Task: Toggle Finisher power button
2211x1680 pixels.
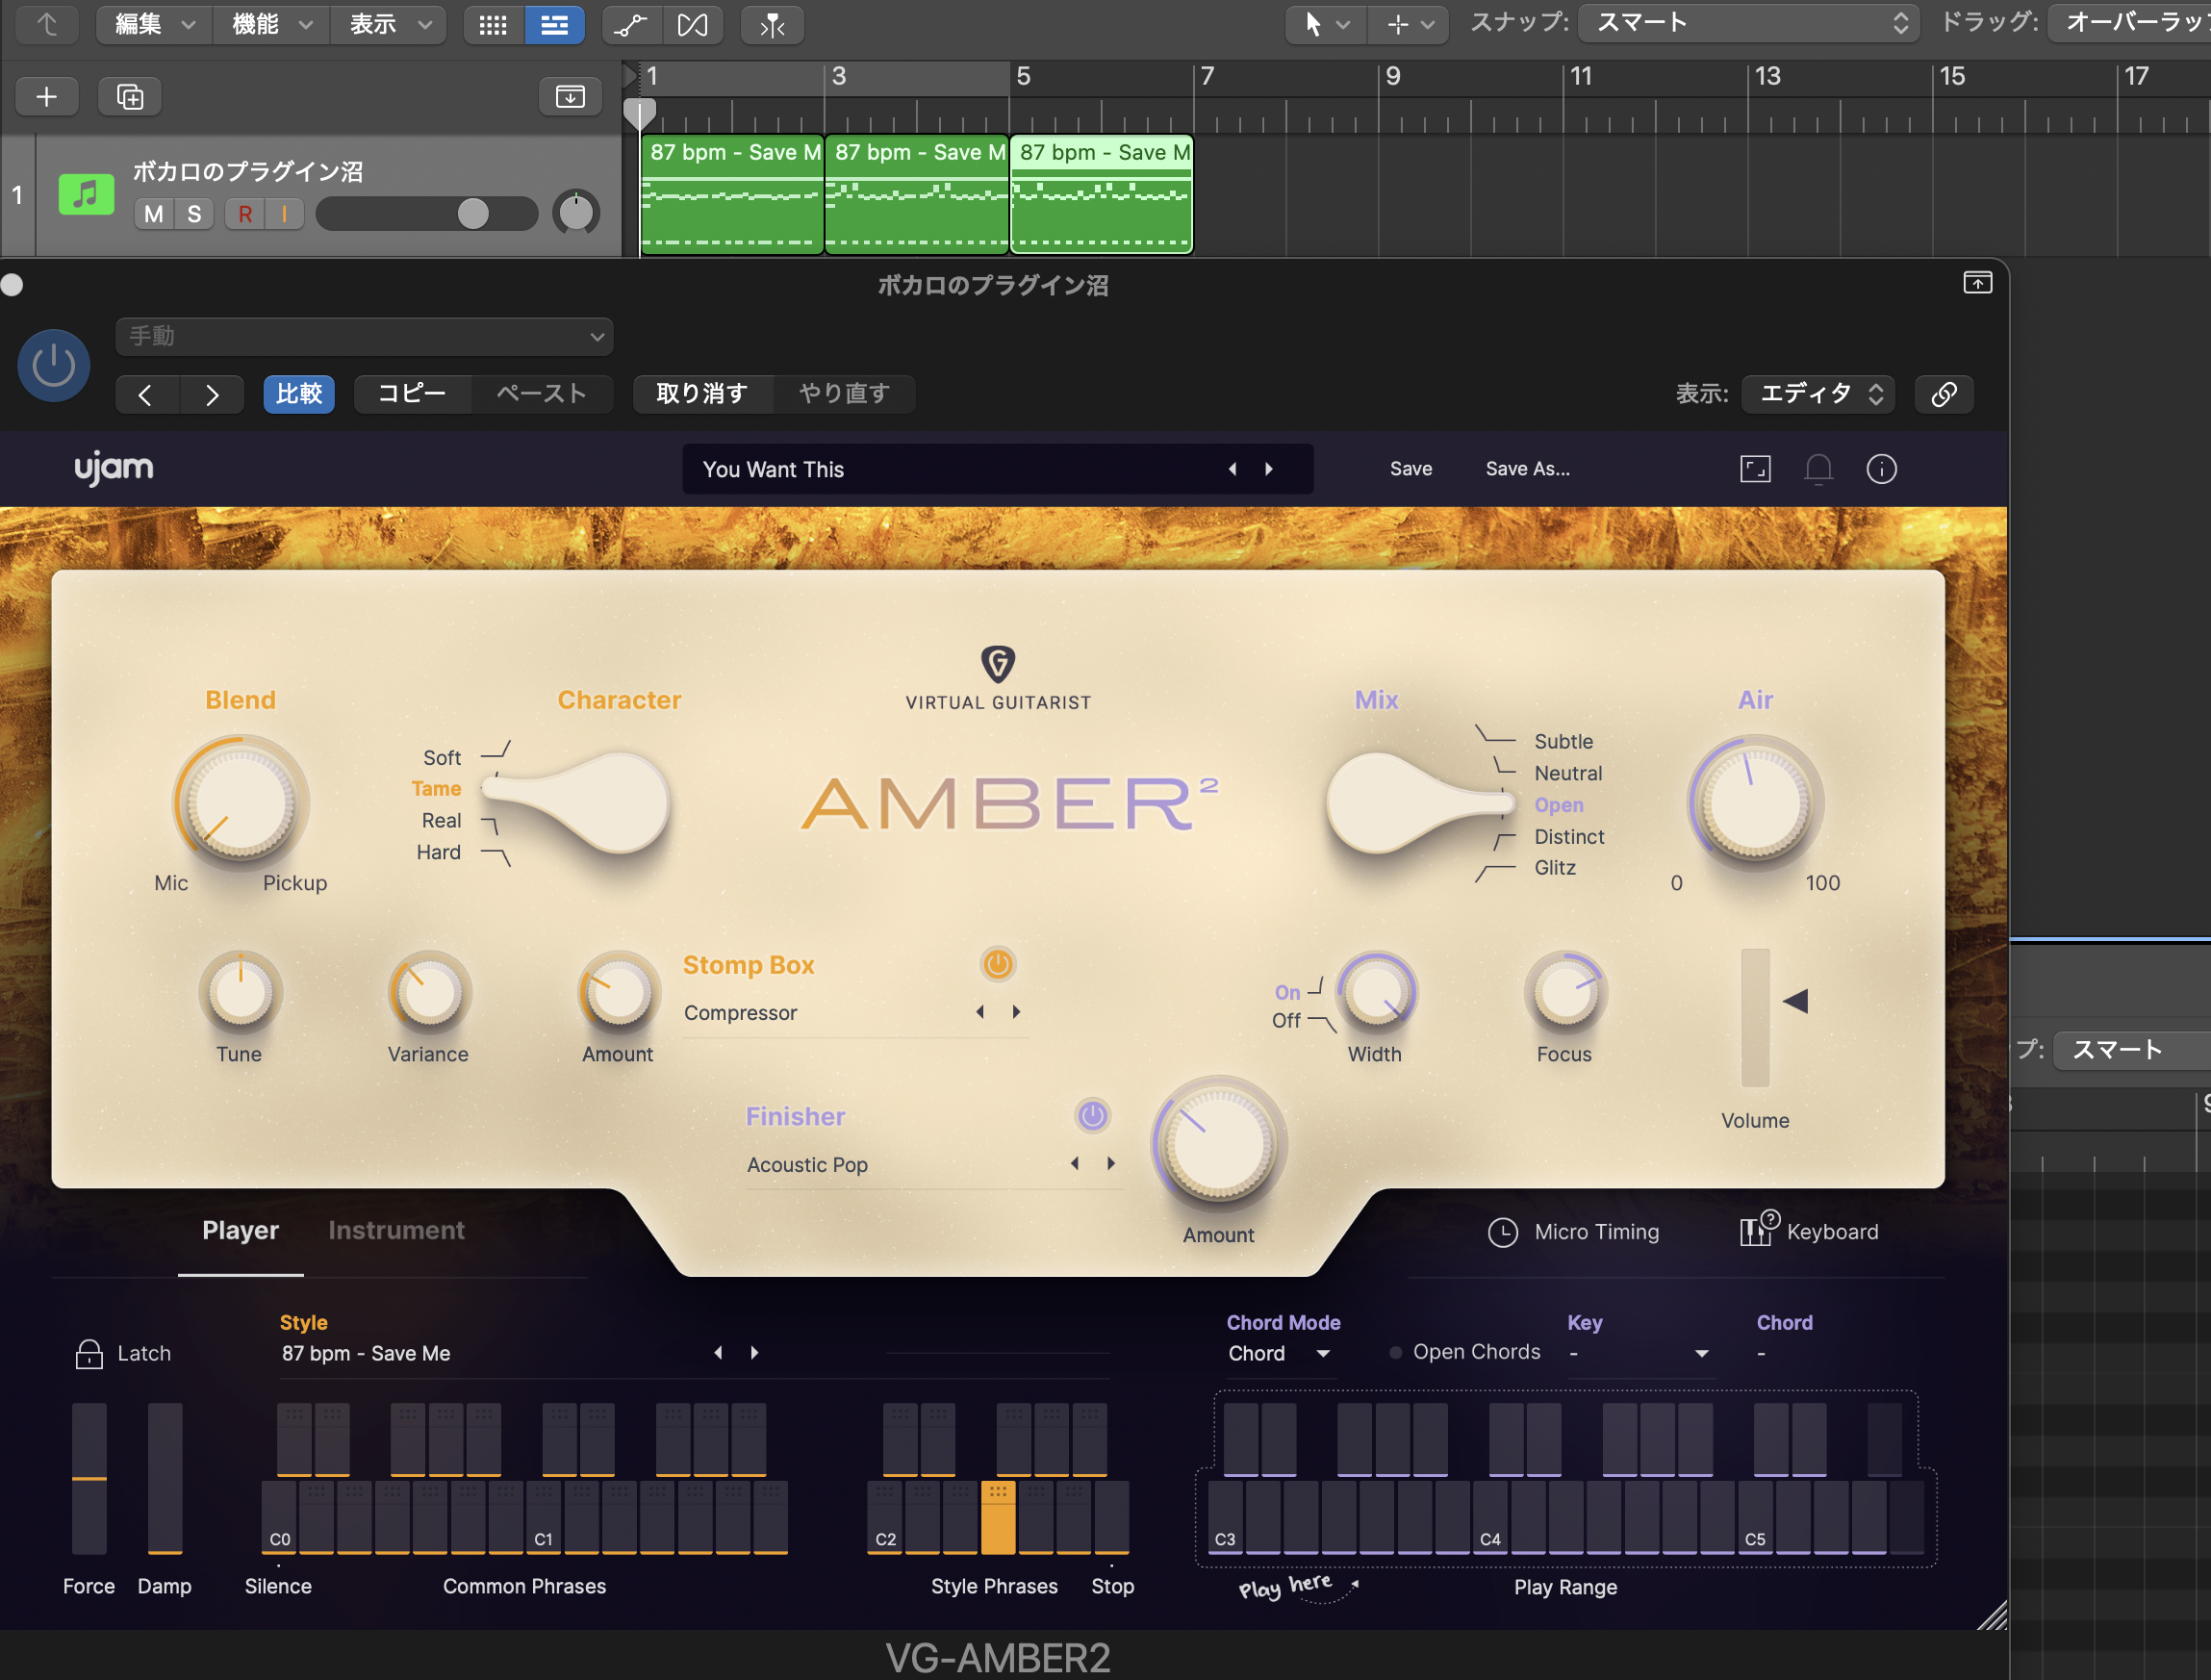Action: [x=1092, y=1115]
